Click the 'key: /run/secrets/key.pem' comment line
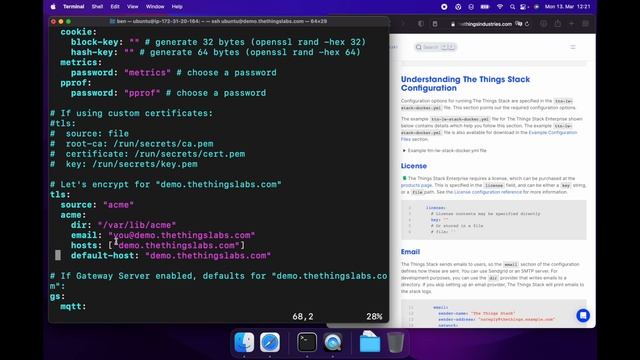The width and height of the screenshot is (640, 360). coord(124,164)
